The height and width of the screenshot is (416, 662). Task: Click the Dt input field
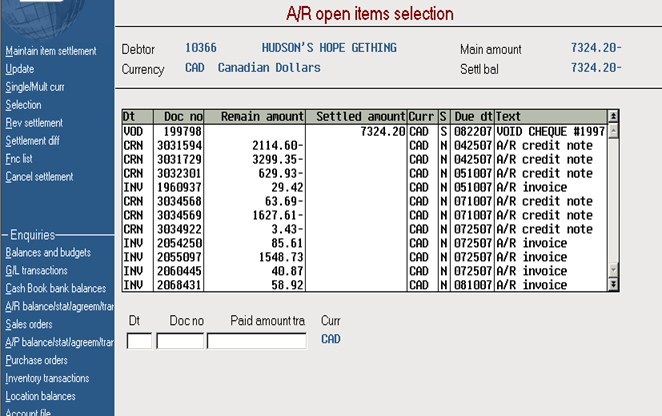139,341
